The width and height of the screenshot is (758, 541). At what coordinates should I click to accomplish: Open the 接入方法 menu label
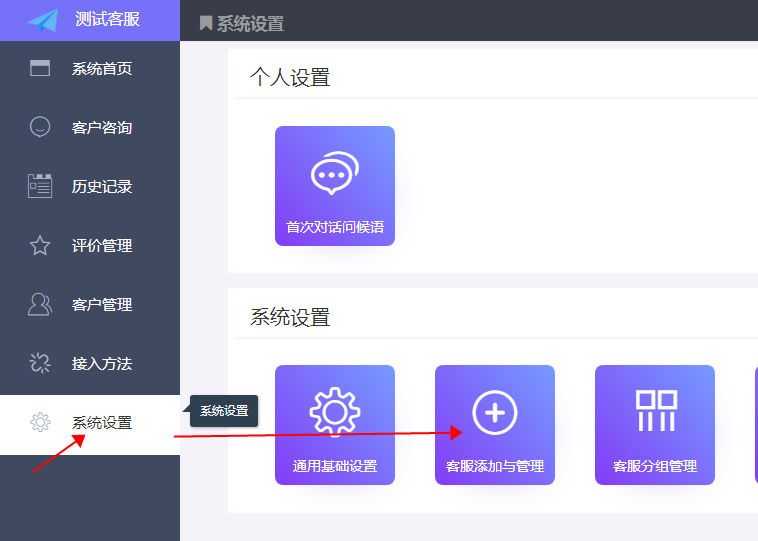[x=102, y=364]
